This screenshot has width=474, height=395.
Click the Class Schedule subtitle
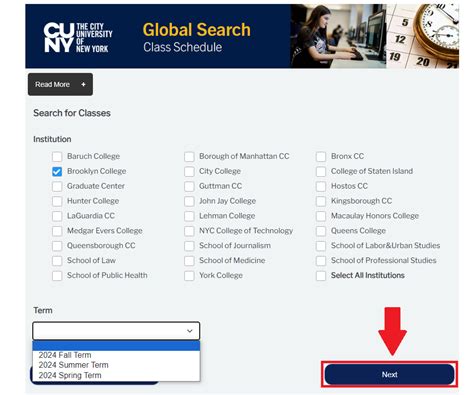182,47
